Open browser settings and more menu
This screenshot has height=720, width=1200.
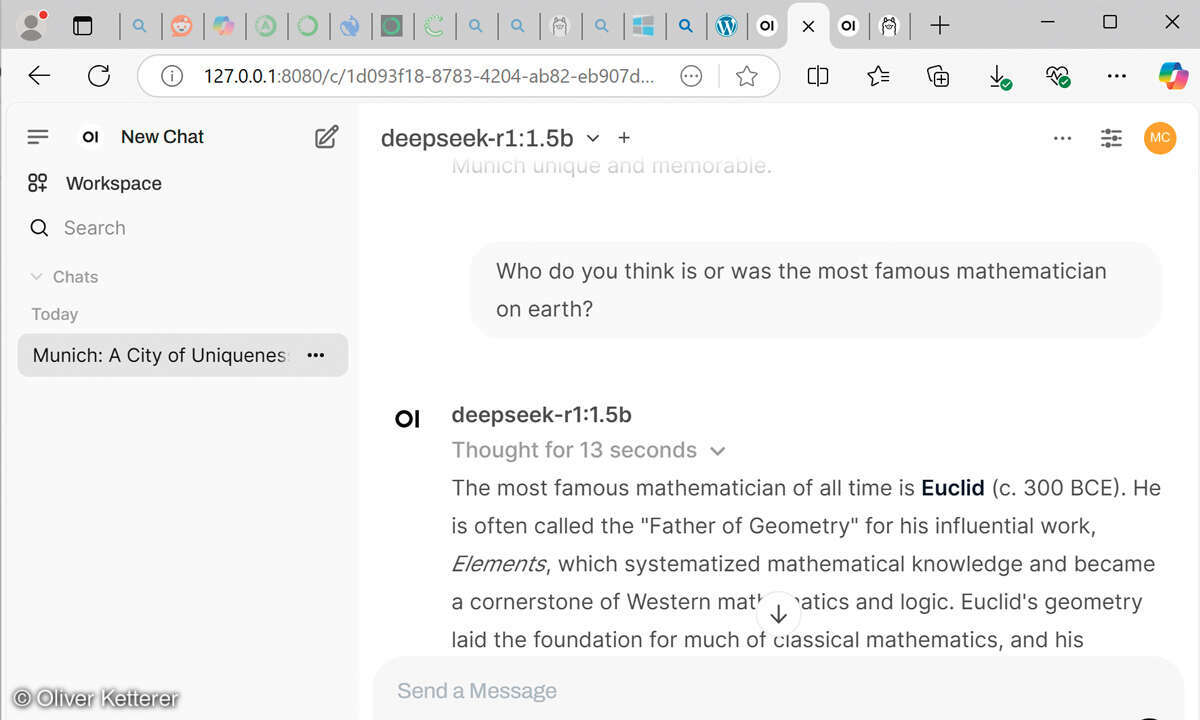click(1117, 76)
